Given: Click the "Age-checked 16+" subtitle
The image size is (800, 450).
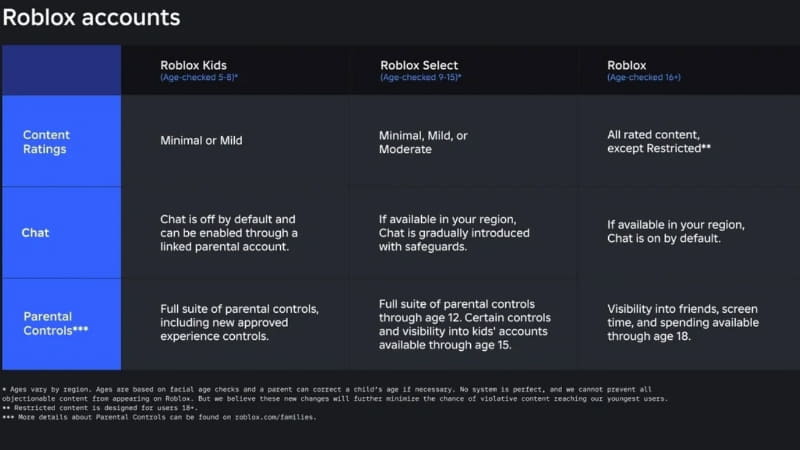Looking at the screenshot, I should (644, 77).
